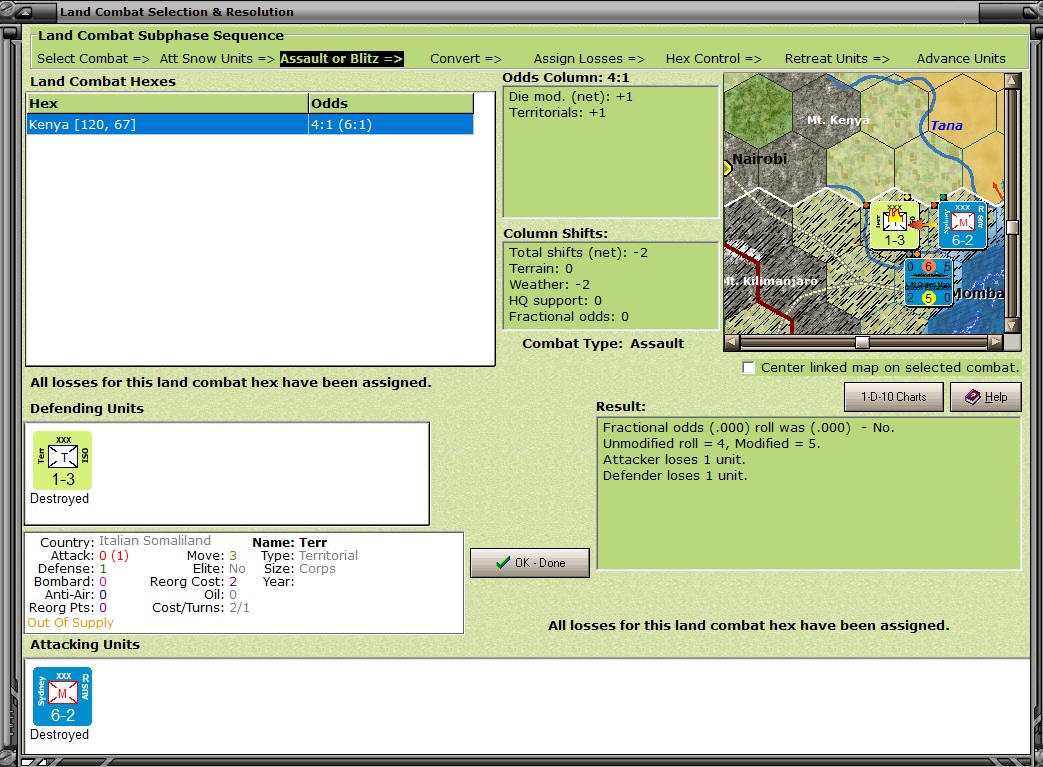The height and width of the screenshot is (767, 1043).
Task: Click the Total shifts (net): -2 line
Action: click(578, 253)
